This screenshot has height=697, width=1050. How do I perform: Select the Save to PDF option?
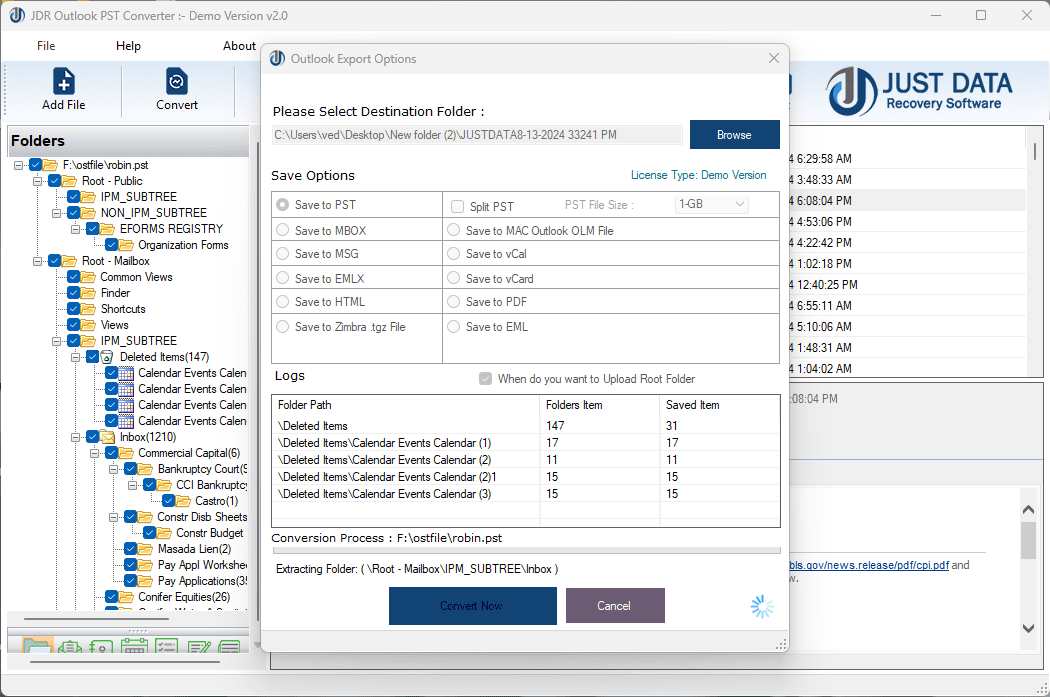[x=453, y=301]
